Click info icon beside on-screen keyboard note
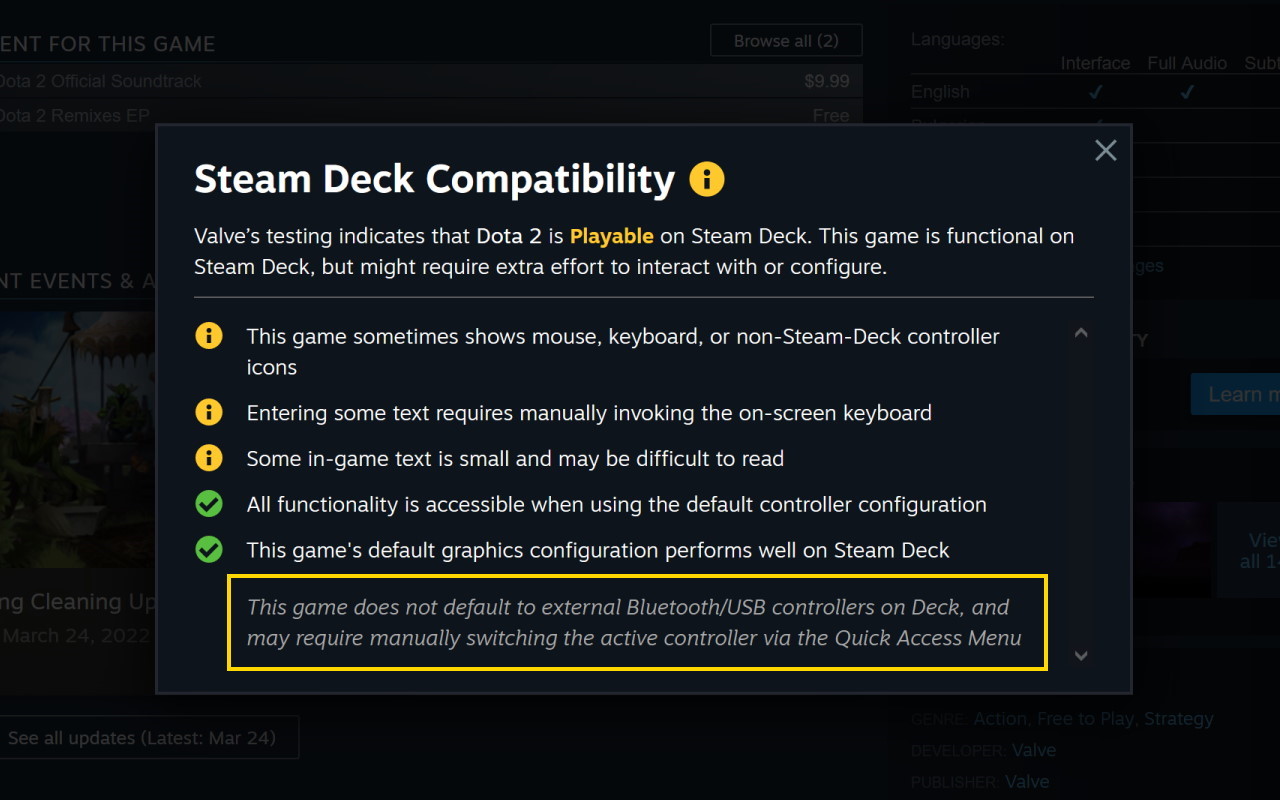The image size is (1280, 800). 208,412
